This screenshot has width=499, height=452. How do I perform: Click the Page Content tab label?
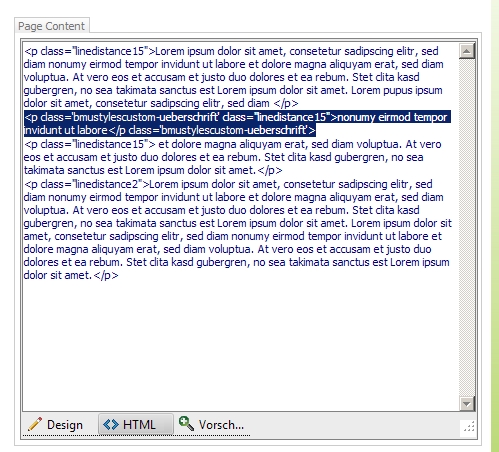(52, 26)
